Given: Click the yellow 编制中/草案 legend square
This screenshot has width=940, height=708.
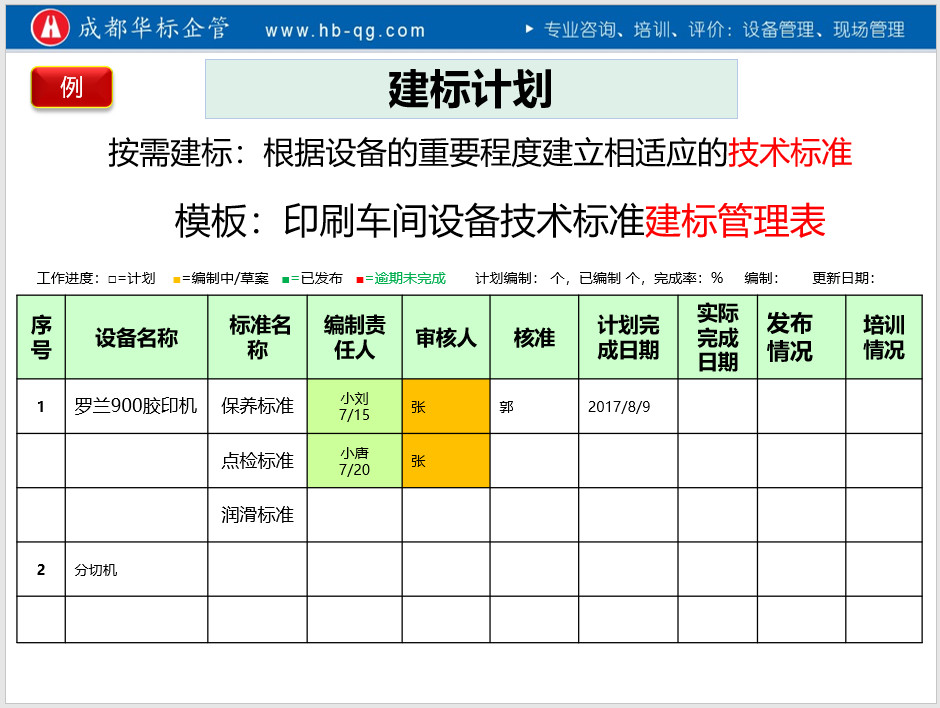Looking at the screenshot, I should 176,279.
